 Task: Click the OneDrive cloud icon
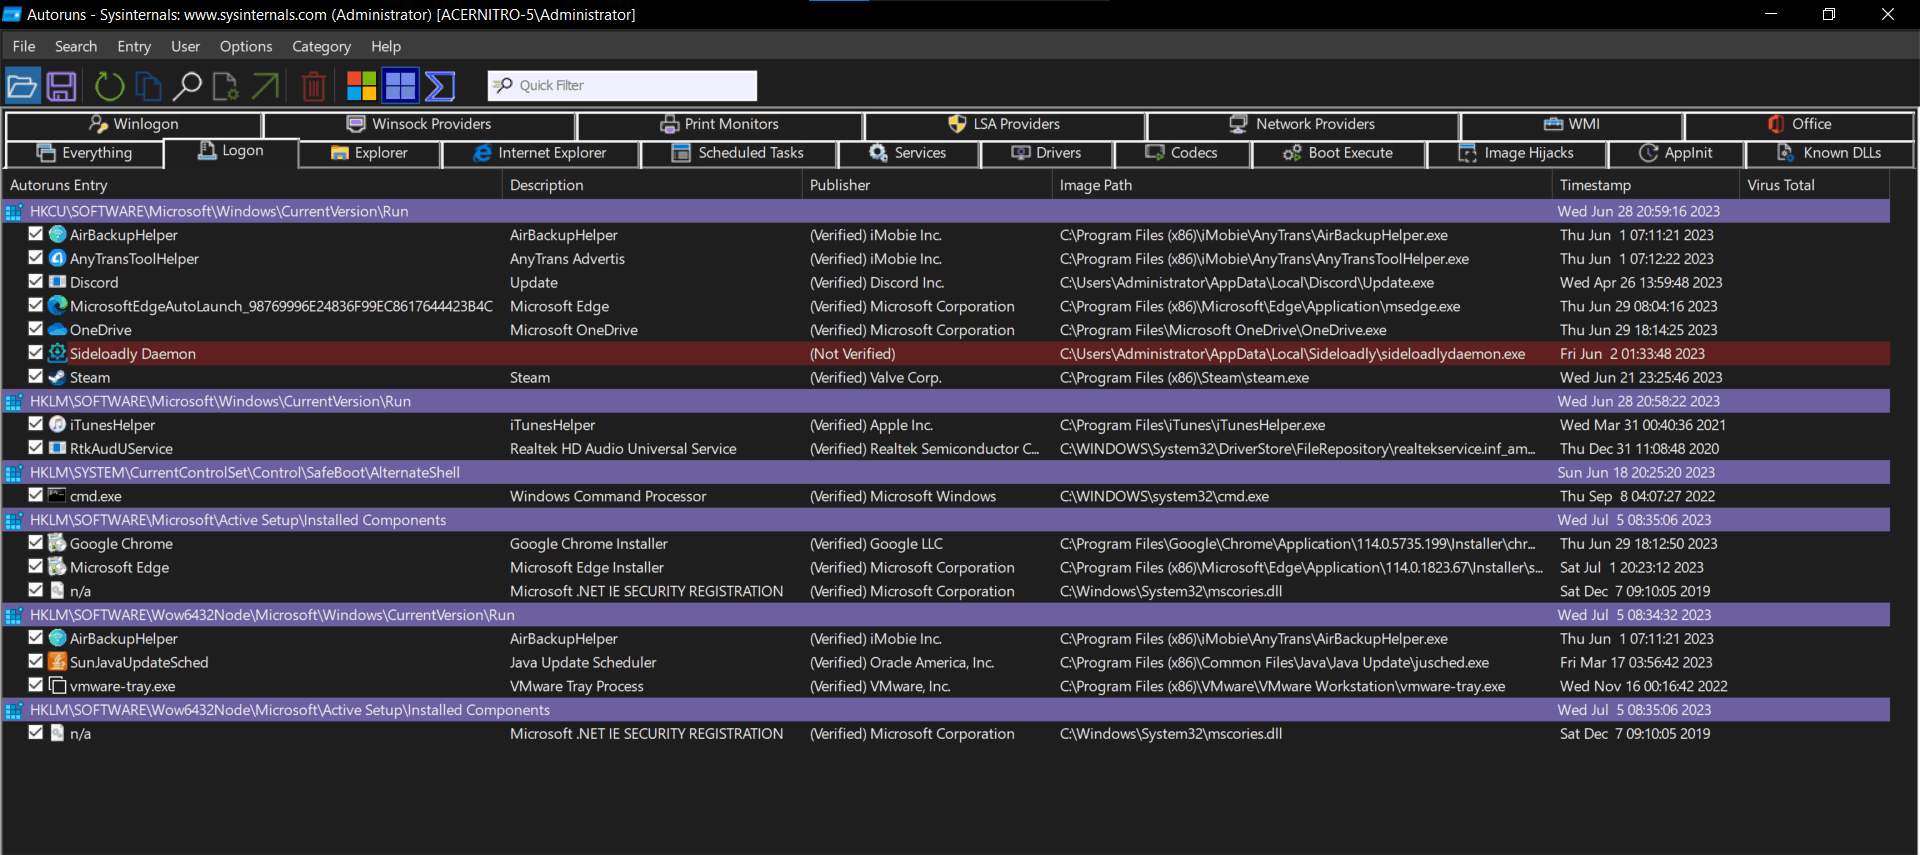click(58, 329)
